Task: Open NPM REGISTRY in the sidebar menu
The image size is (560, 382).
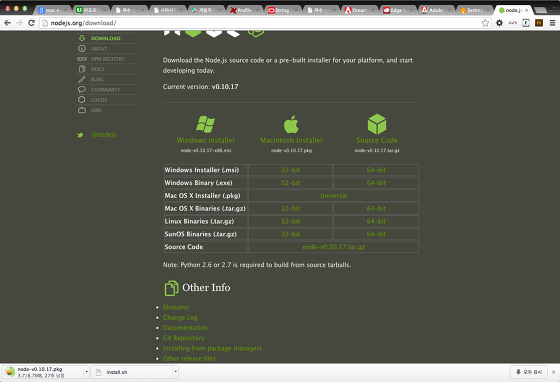Action: coord(108,59)
